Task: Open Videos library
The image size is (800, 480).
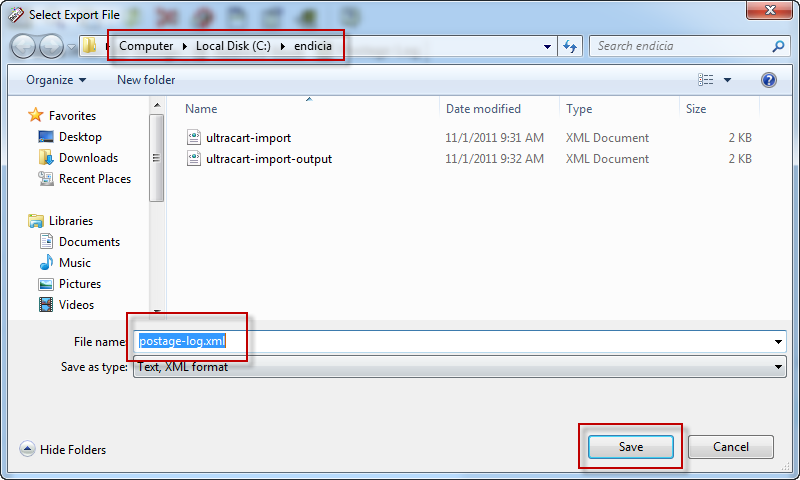Action: pos(76,305)
